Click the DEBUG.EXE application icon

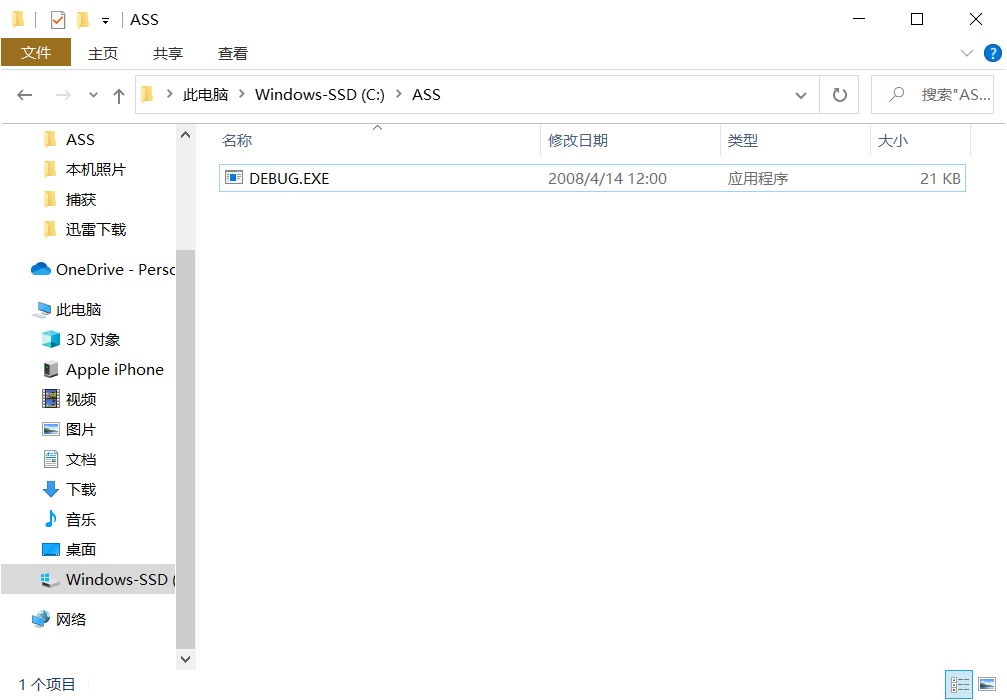point(234,177)
